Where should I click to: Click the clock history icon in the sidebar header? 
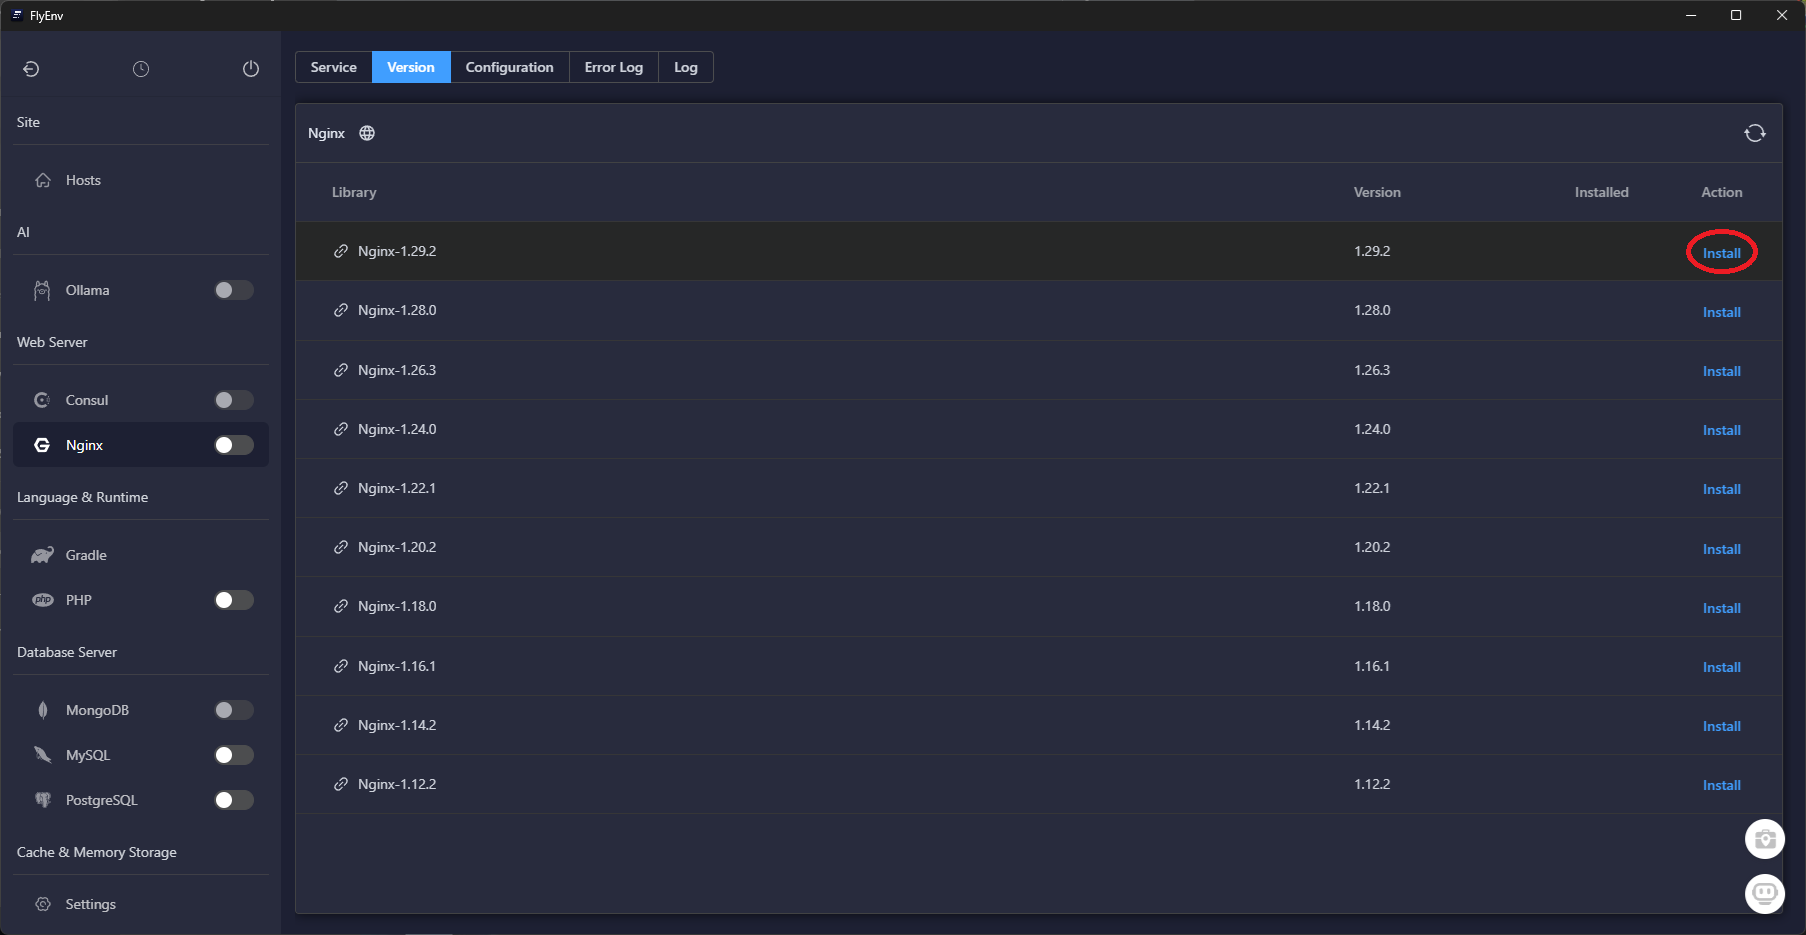tap(141, 69)
